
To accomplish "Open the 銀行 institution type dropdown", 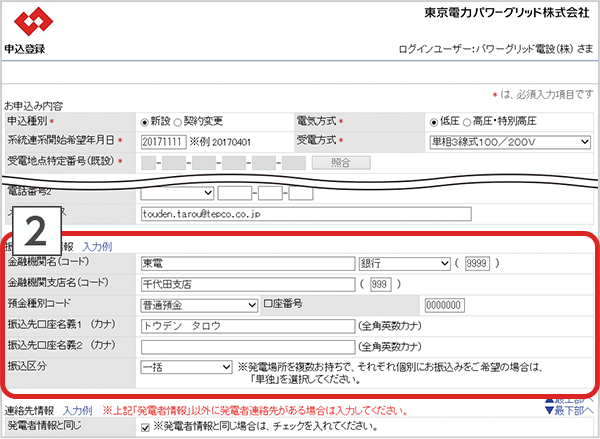I will [404, 263].
